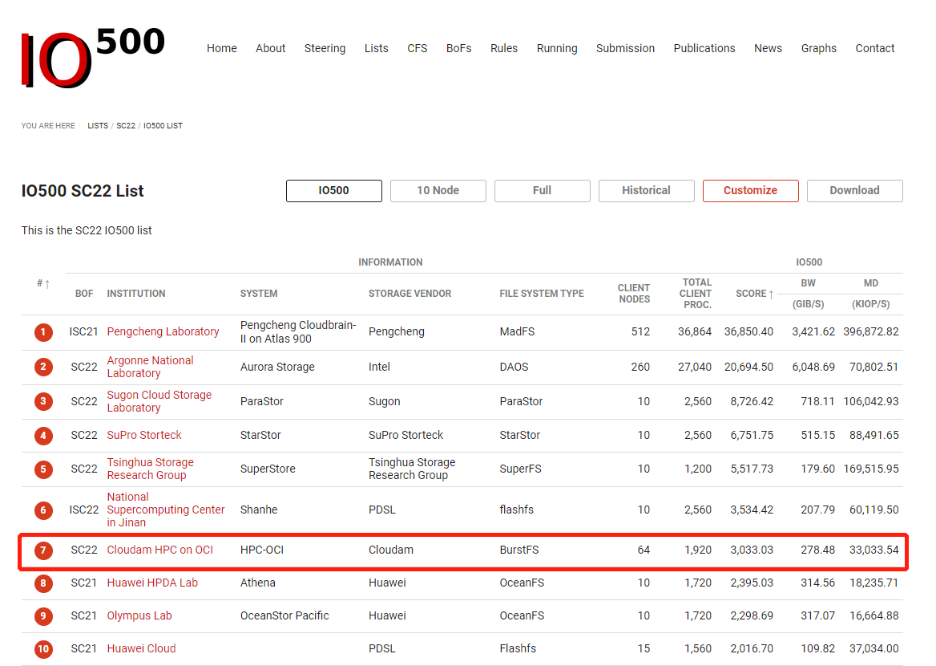Switch to the Historical list
Image resolution: width=936 pixels, height=666 pixels.
(x=646, y=191)
